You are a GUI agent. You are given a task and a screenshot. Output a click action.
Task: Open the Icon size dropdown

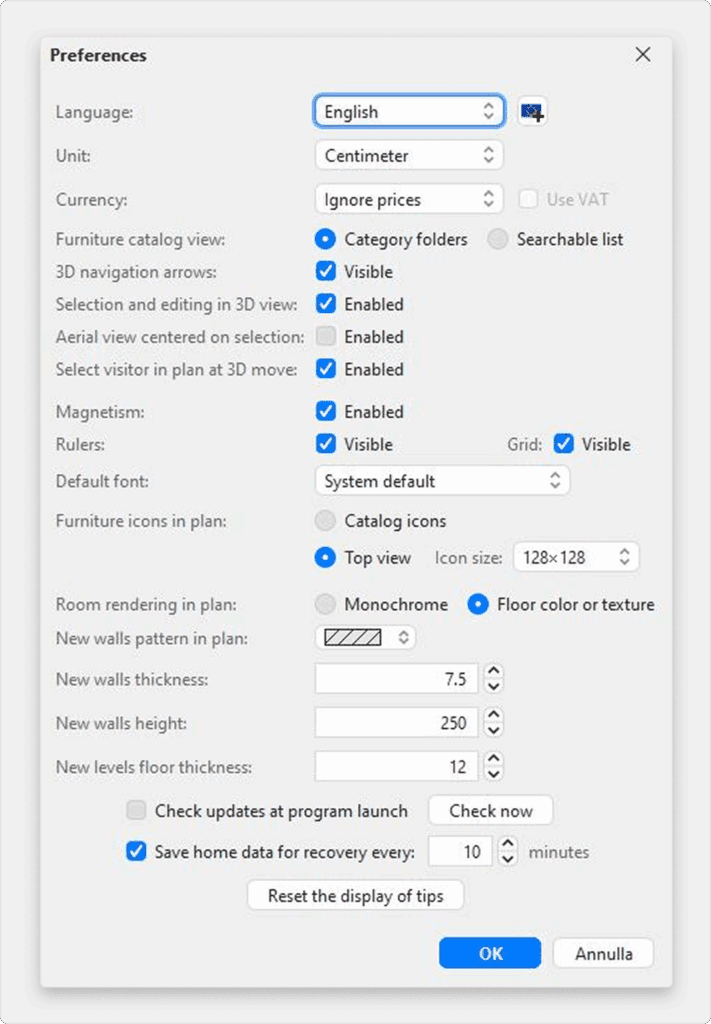pyautogui.click(x=575, y=558)
